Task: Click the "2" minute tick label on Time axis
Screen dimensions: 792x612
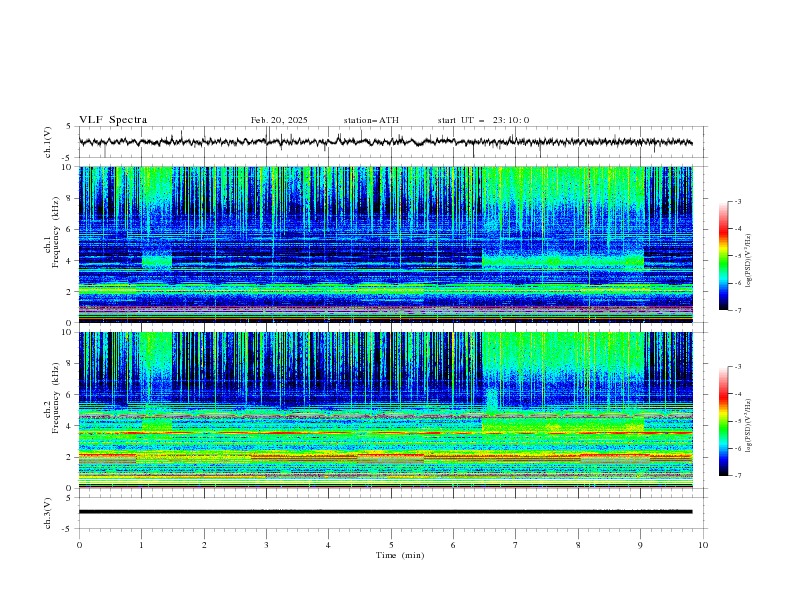Action: [204, 545]
